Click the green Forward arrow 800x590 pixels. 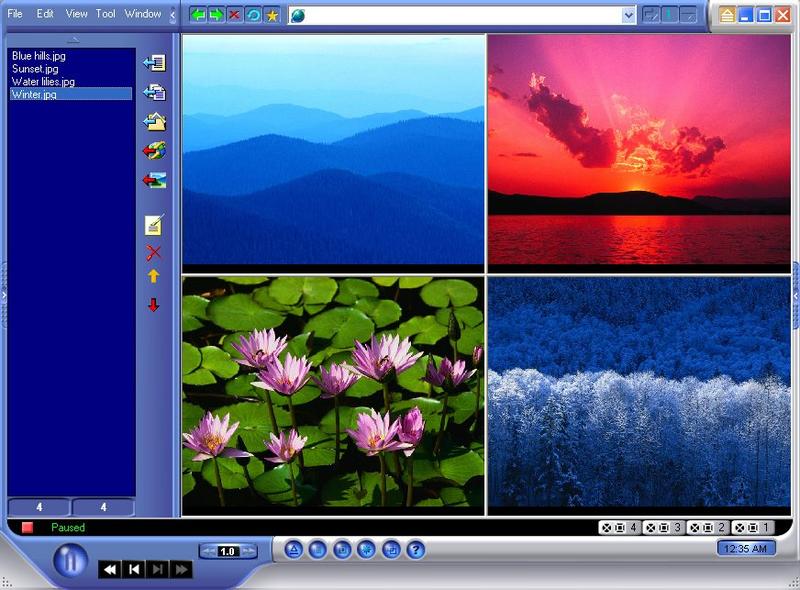[216, 15]
